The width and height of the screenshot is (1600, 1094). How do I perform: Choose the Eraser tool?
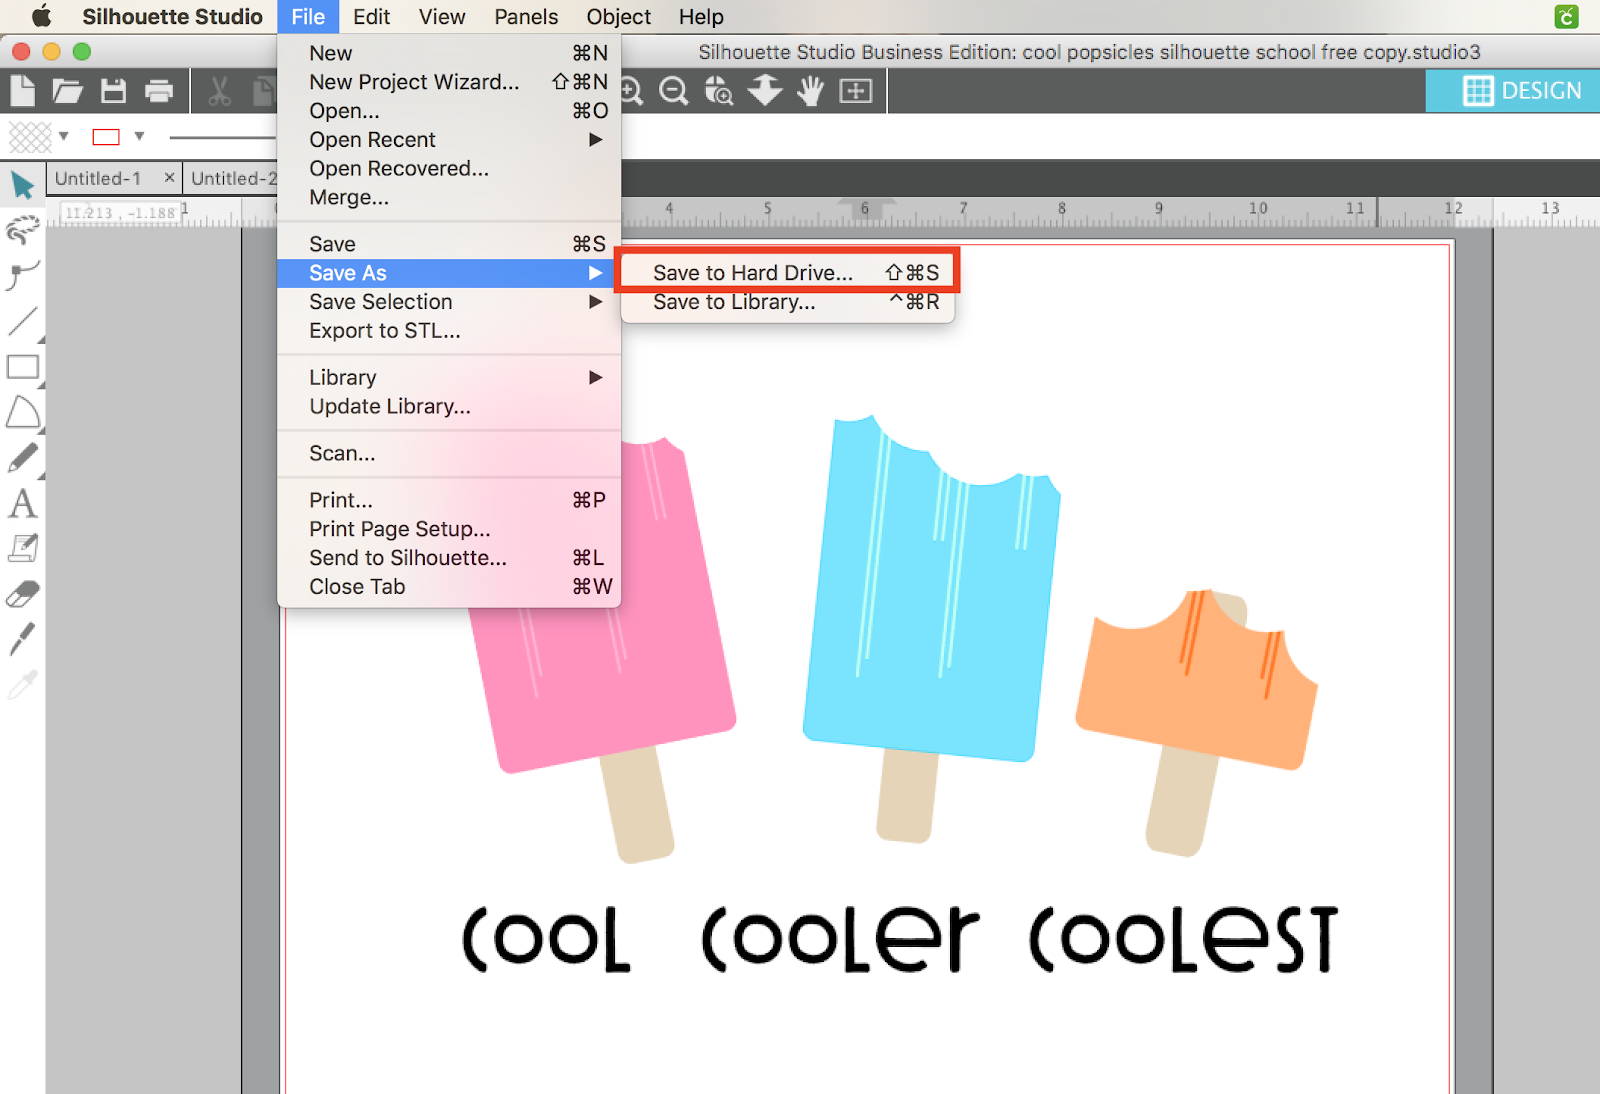(23, 594)
